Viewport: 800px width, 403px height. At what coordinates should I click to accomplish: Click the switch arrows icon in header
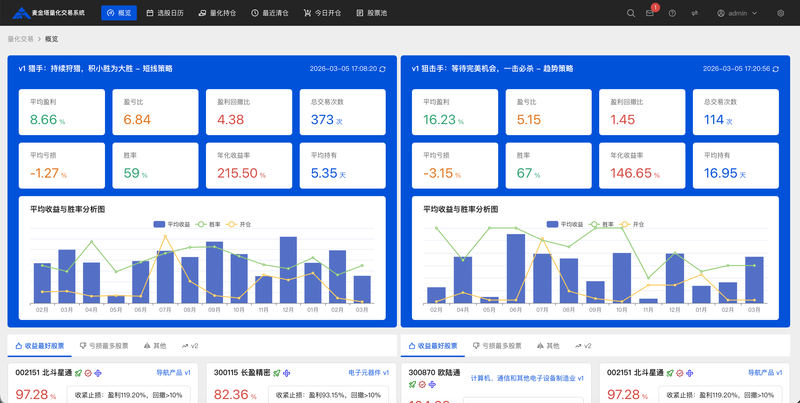(x=694, y=14)
